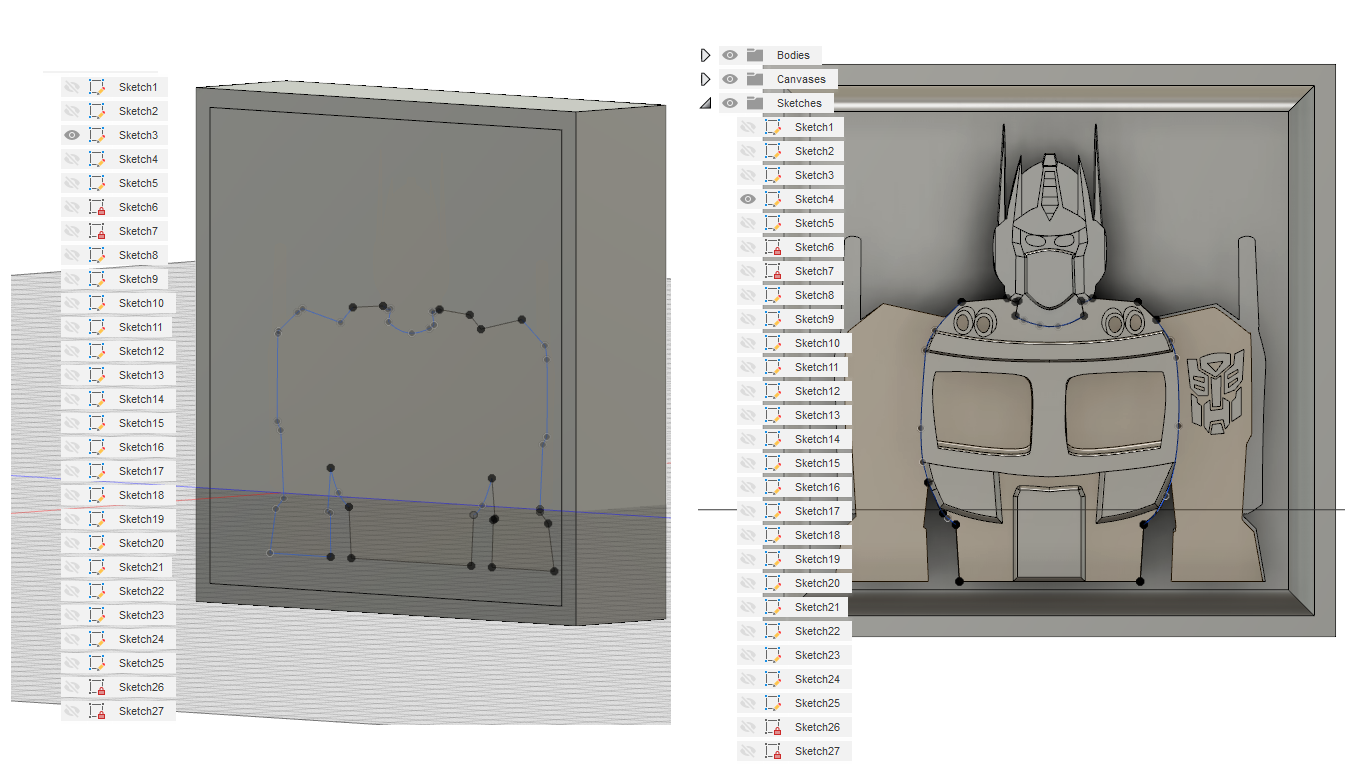
Task: Click the Canvases folder icon
Action: point(755,79)
